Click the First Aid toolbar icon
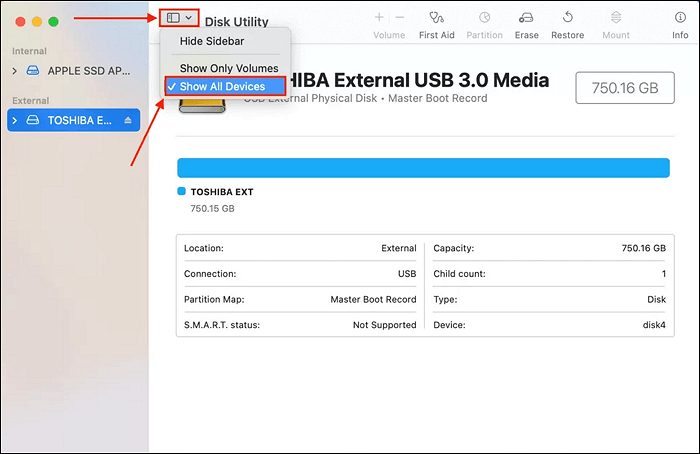 (x=436, y=18)
